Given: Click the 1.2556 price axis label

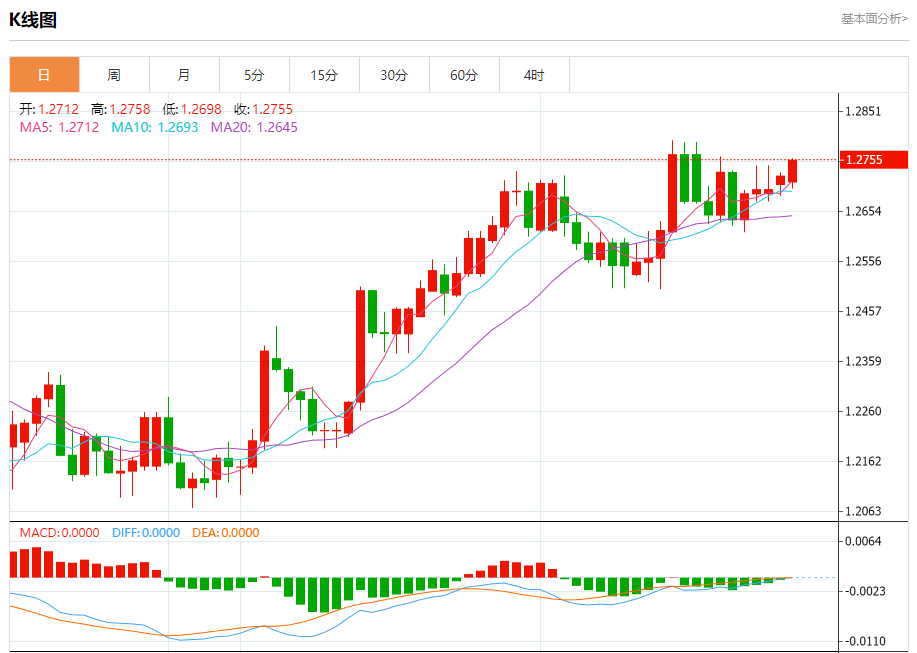Looking at the screenshot, I should 863,261.
